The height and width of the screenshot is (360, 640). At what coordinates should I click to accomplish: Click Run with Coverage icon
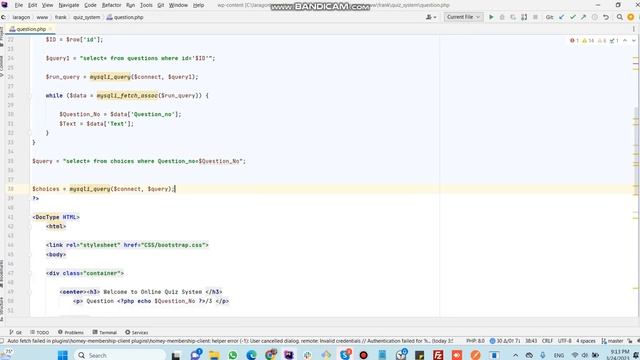pyautogui.click(x=513, y=17)
